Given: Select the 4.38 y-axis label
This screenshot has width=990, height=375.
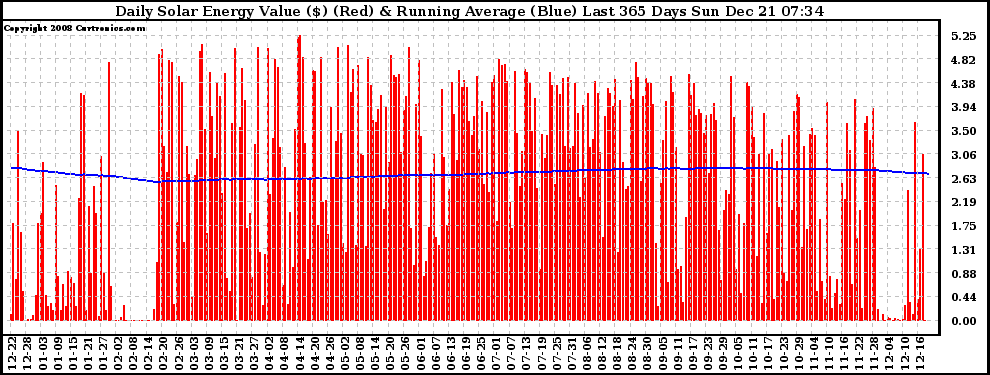Looking at the screenshot, I should pyautogui.click(x=963, y=84).
